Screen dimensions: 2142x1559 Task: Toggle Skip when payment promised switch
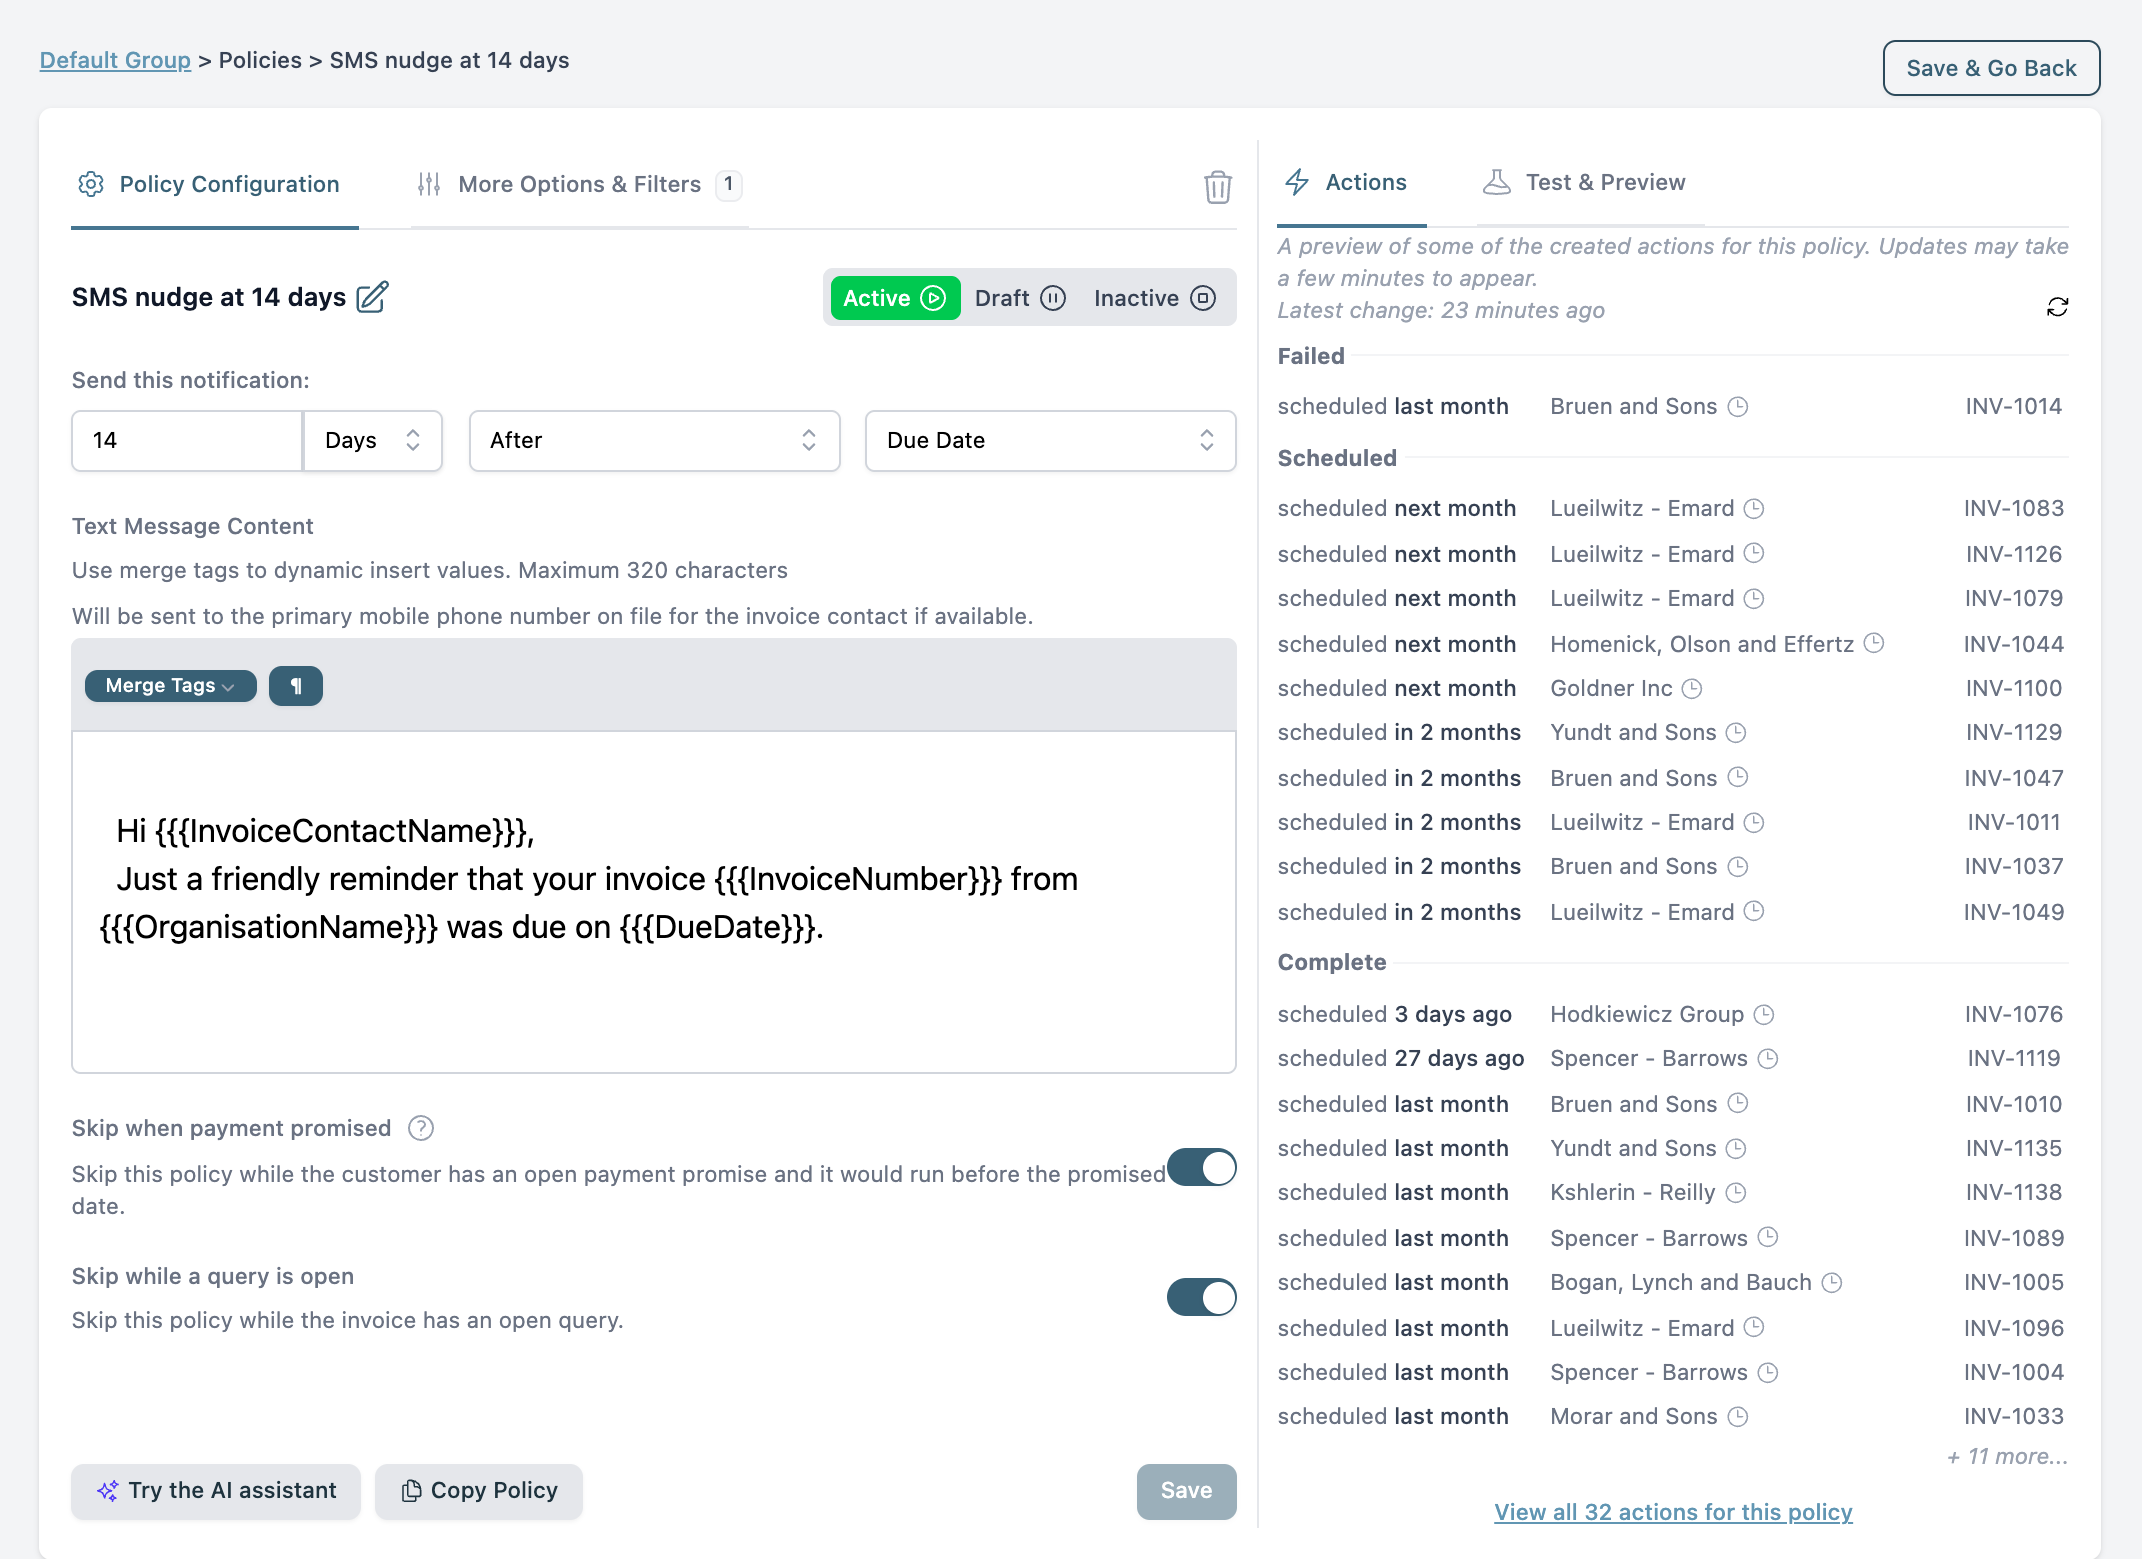point(1201,1167)
